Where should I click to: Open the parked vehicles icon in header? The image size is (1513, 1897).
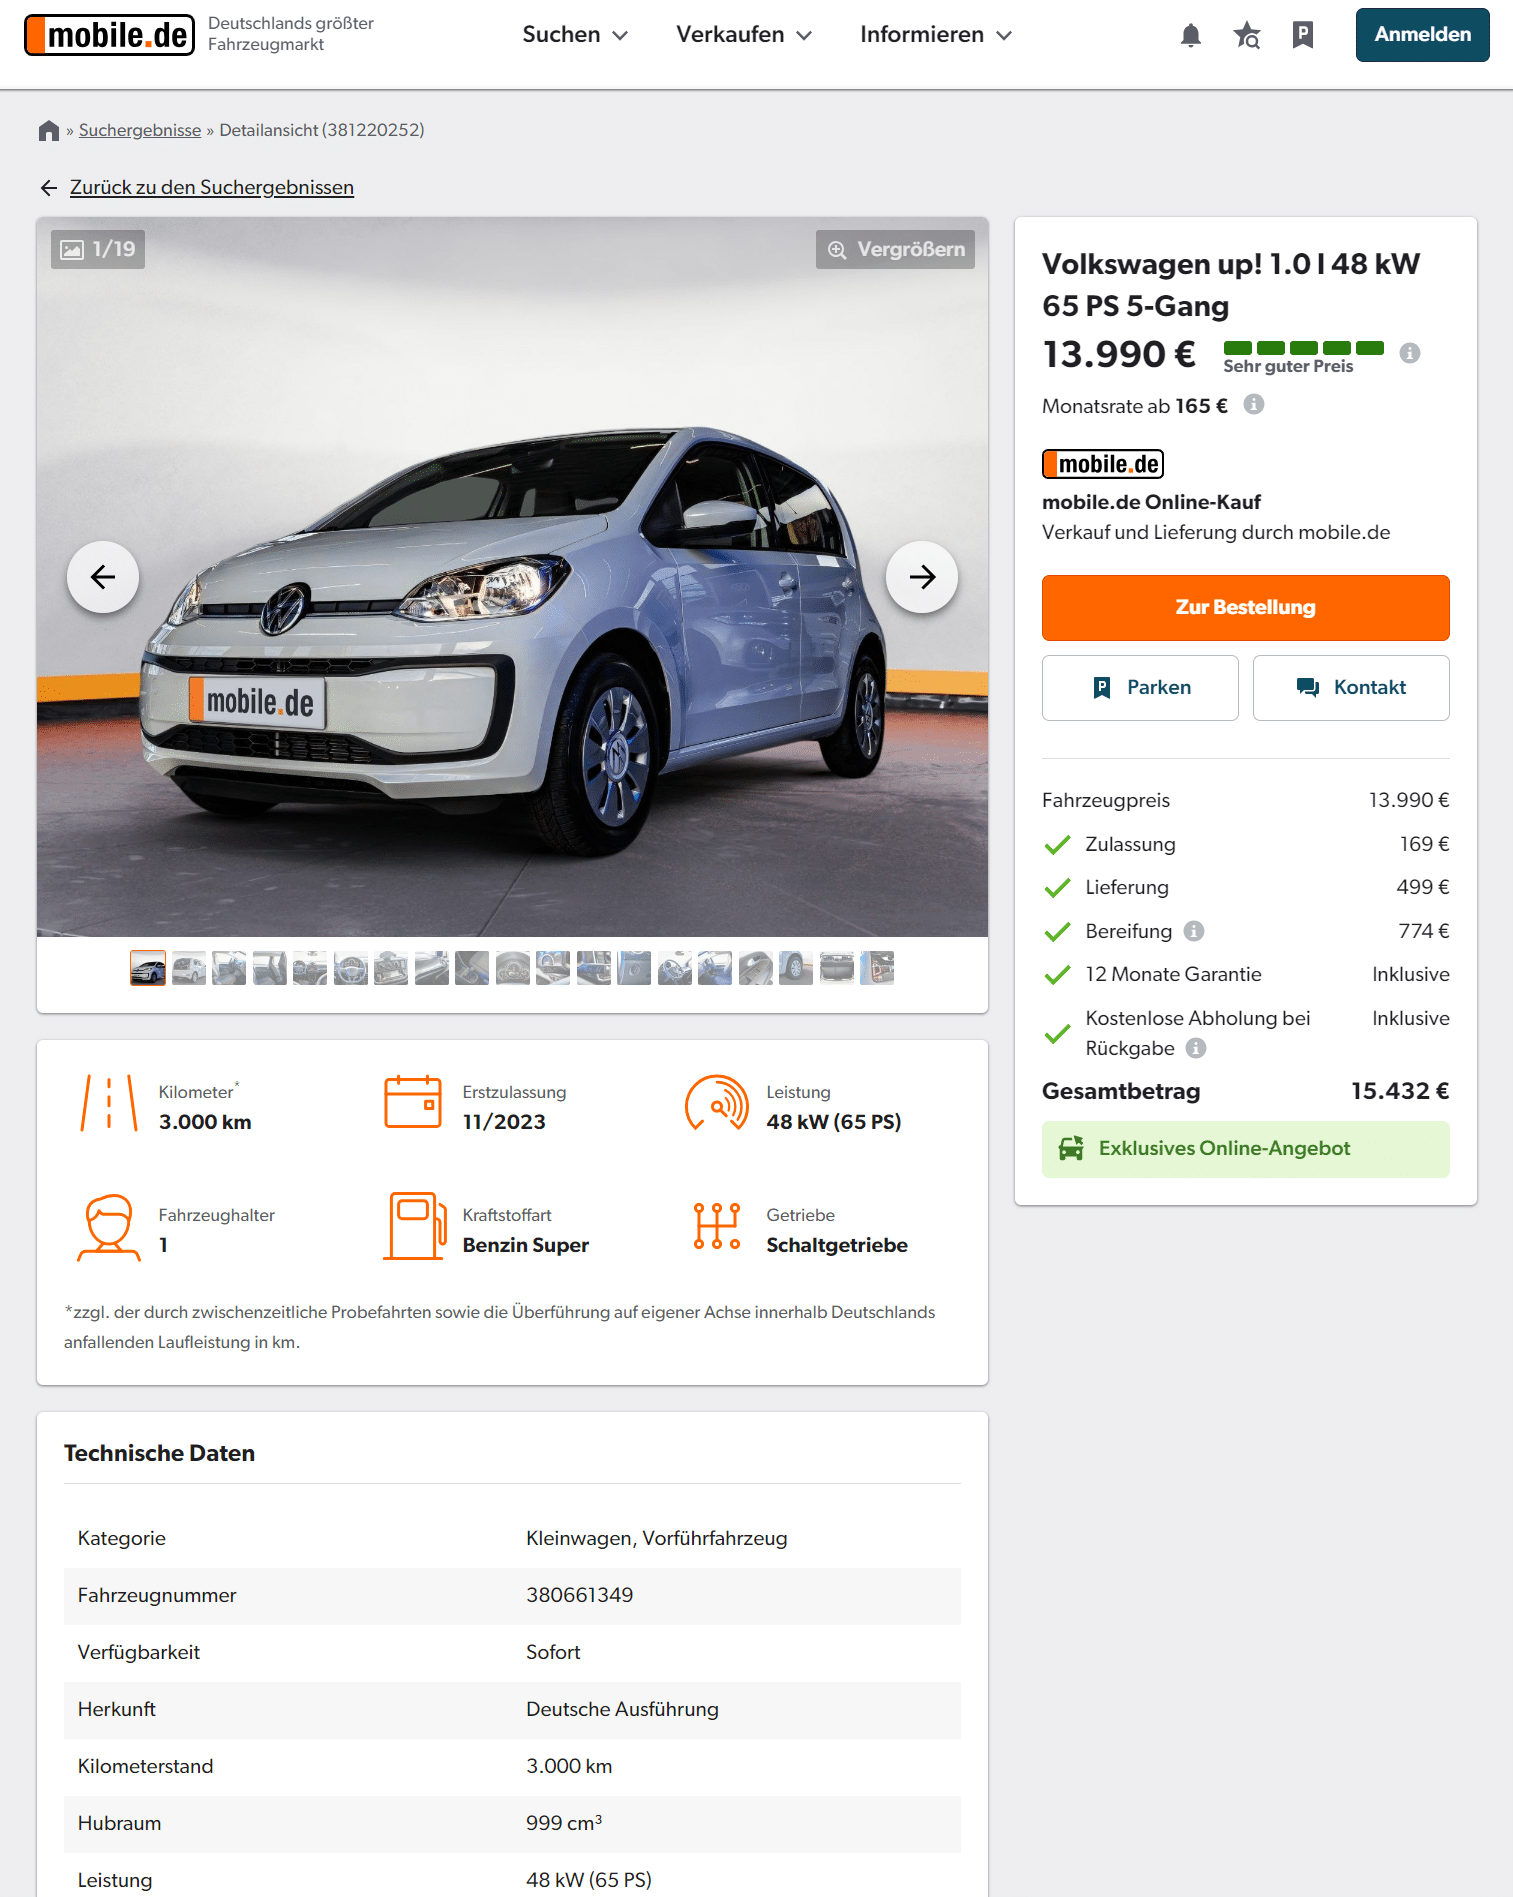pyautogui.click(x=1302, y=36)
